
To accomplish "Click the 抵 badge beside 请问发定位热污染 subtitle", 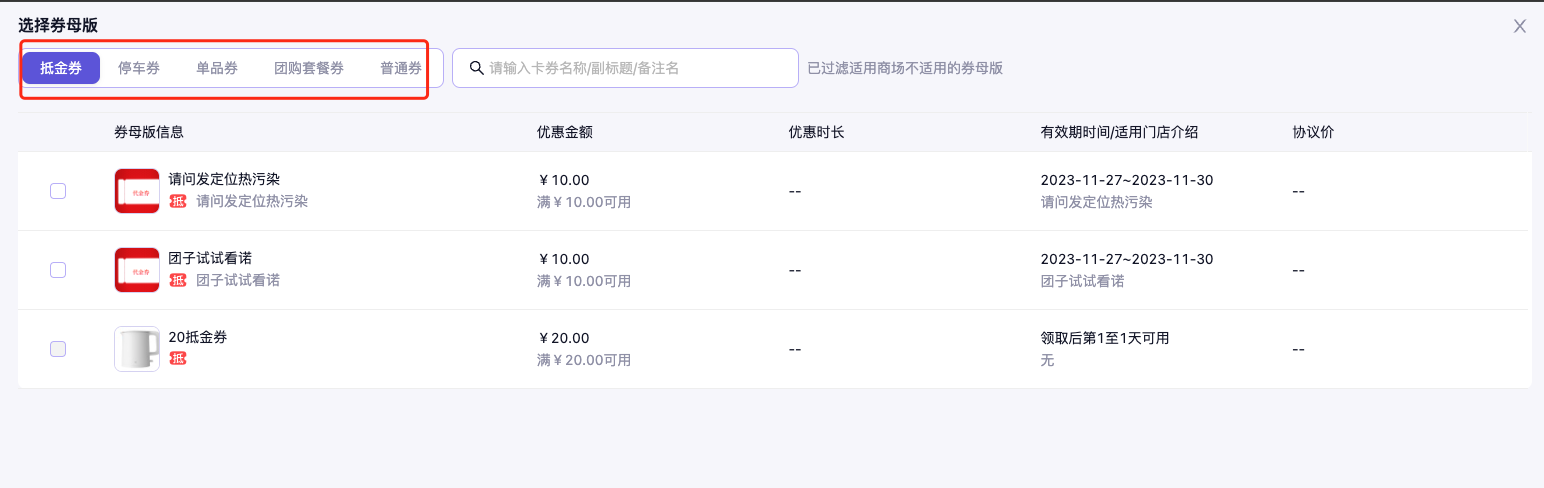I will (x=178, y=201).
